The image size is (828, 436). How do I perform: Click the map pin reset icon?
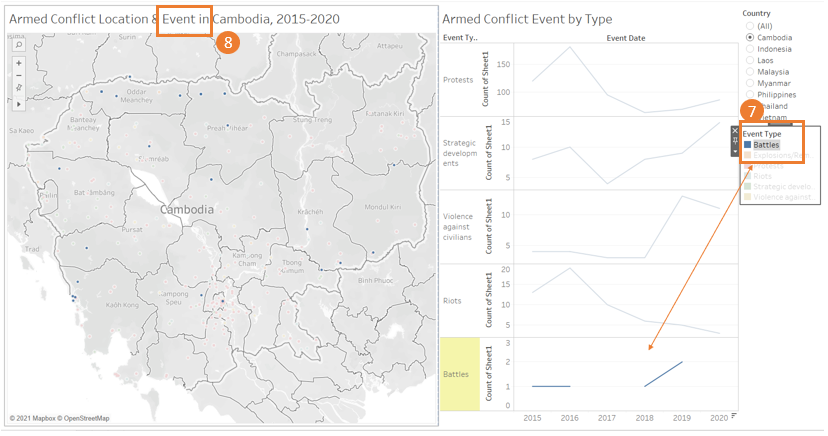pos(18,89)
